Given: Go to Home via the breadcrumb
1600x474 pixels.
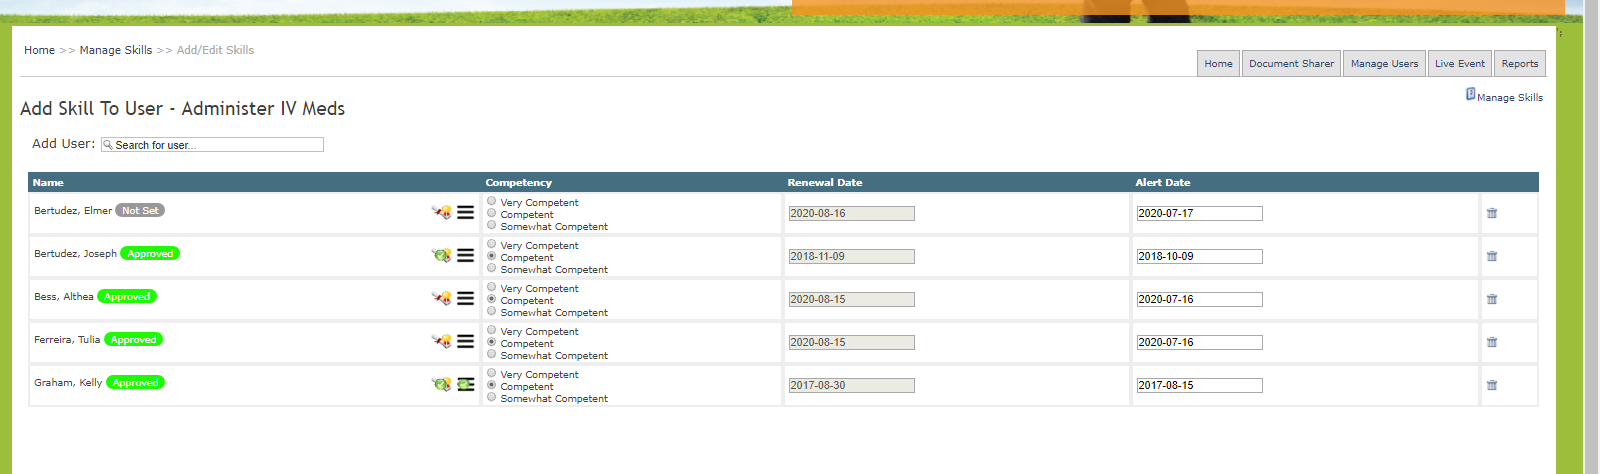Looking at the screenshot, I should pyautogui.click(x=39, y=50).
